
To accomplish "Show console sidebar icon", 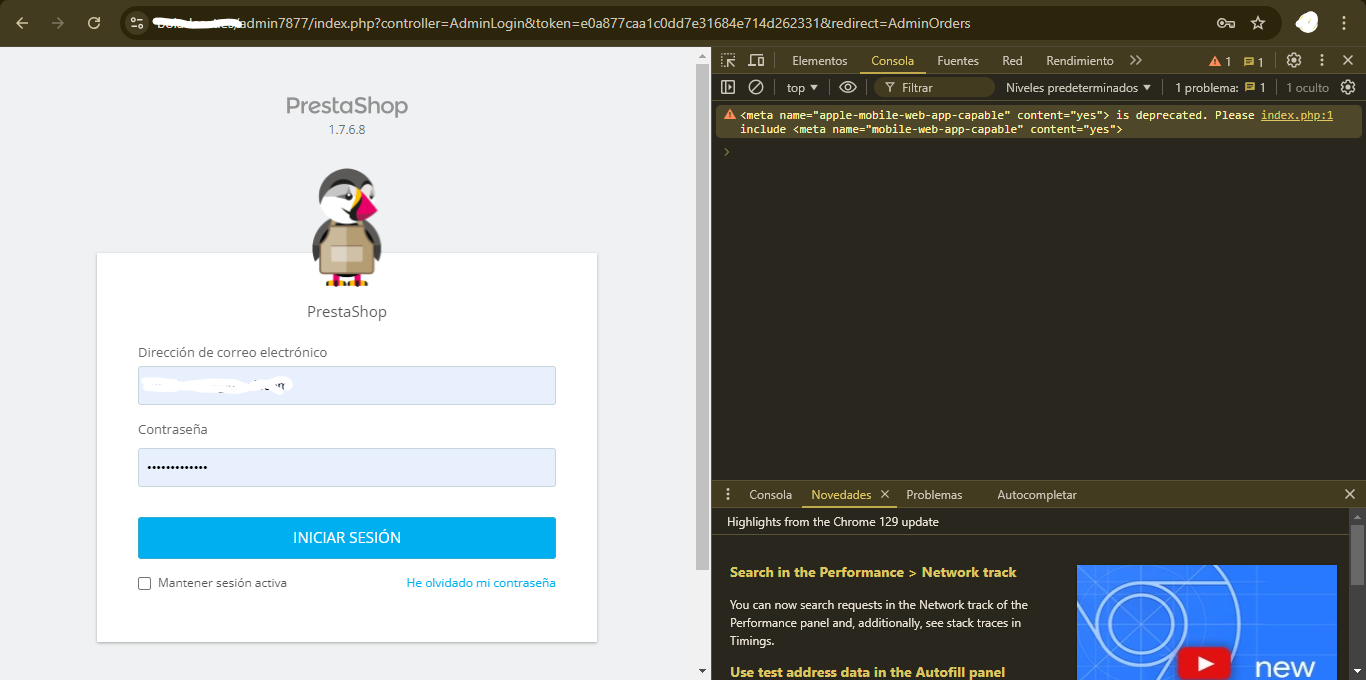I will [x=728, y=88].
